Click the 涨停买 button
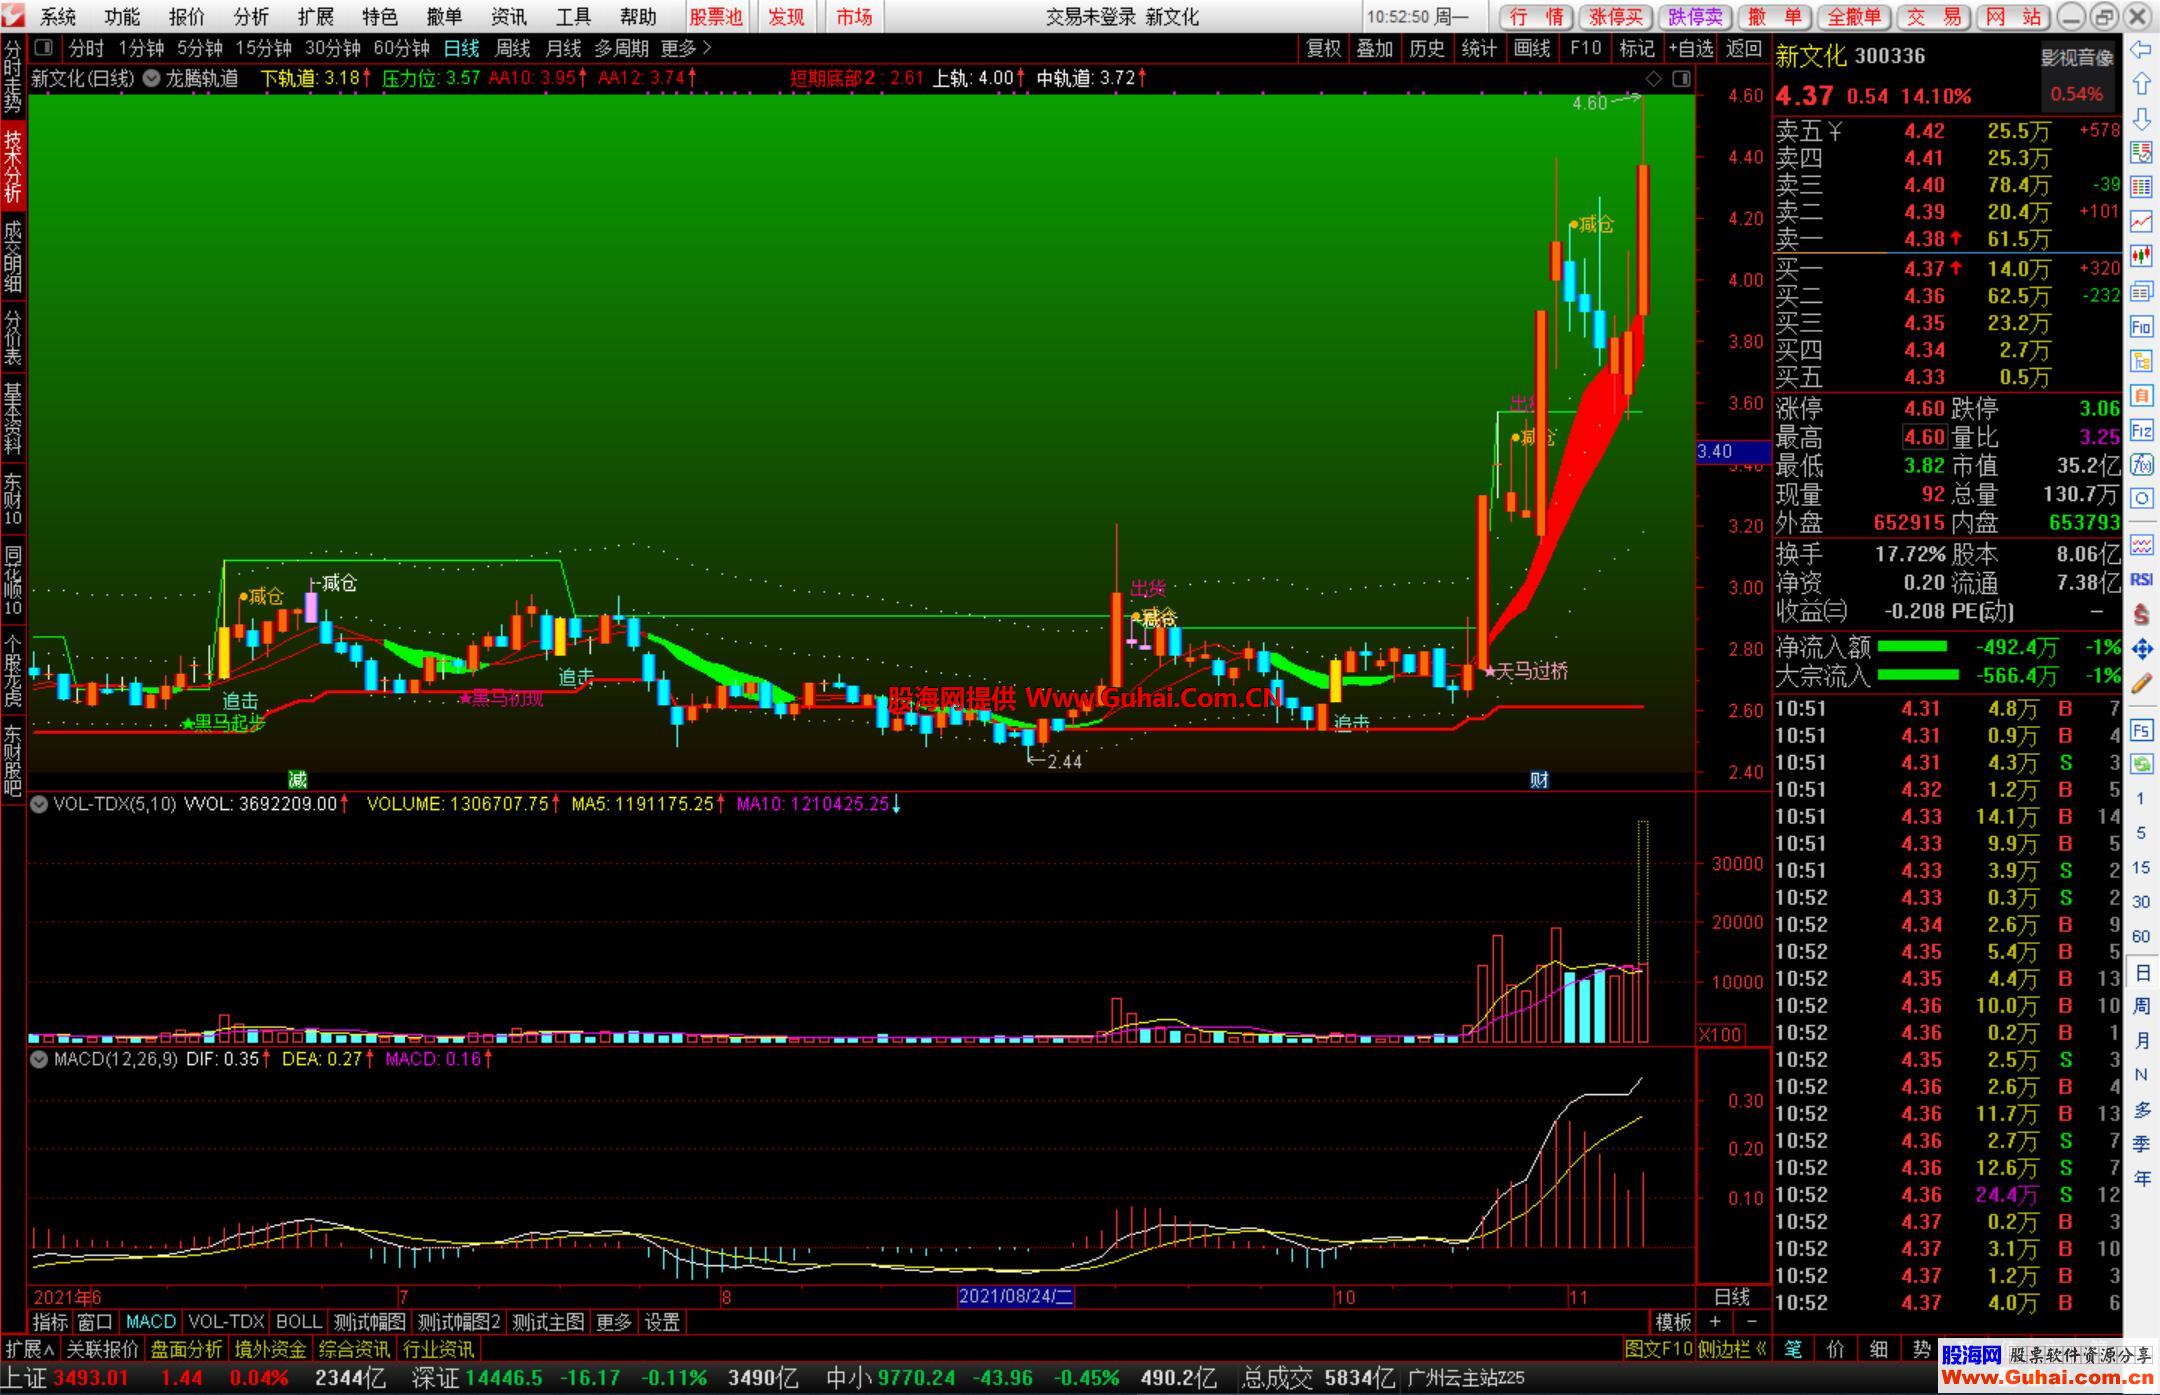 1616,17
